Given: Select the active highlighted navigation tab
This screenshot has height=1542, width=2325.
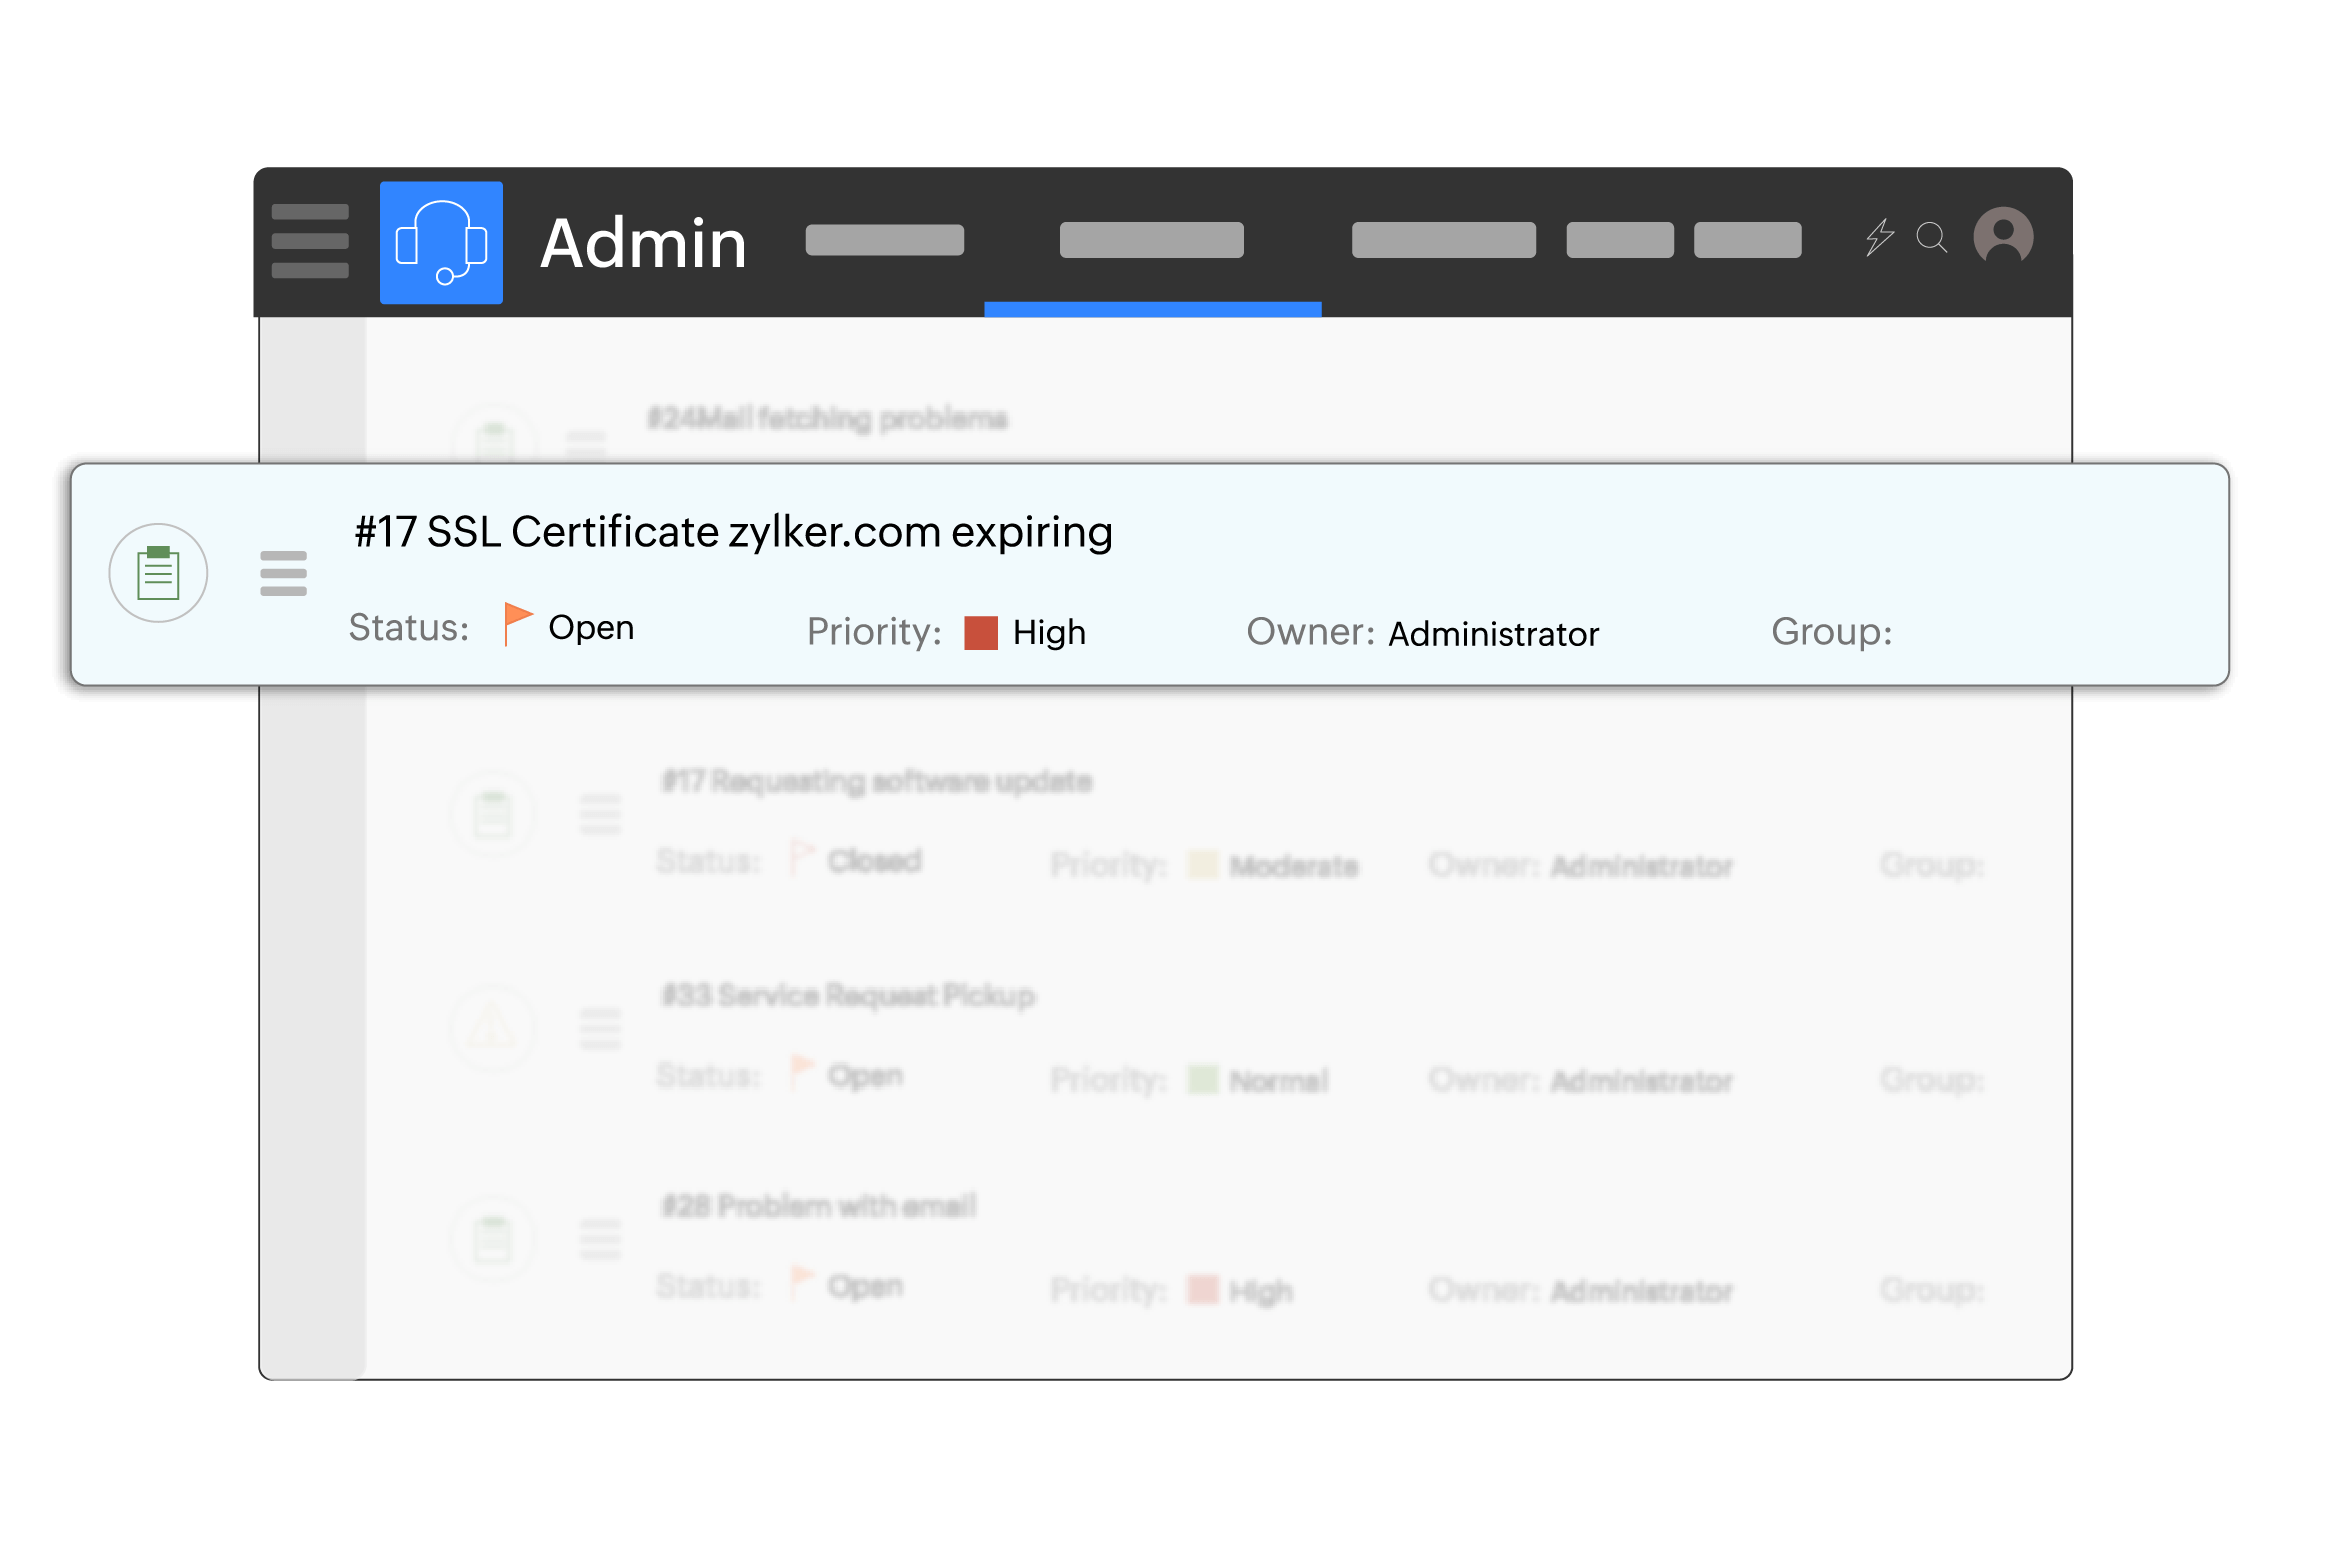Looking at the screenshot, I should (x=1151, y=241).
